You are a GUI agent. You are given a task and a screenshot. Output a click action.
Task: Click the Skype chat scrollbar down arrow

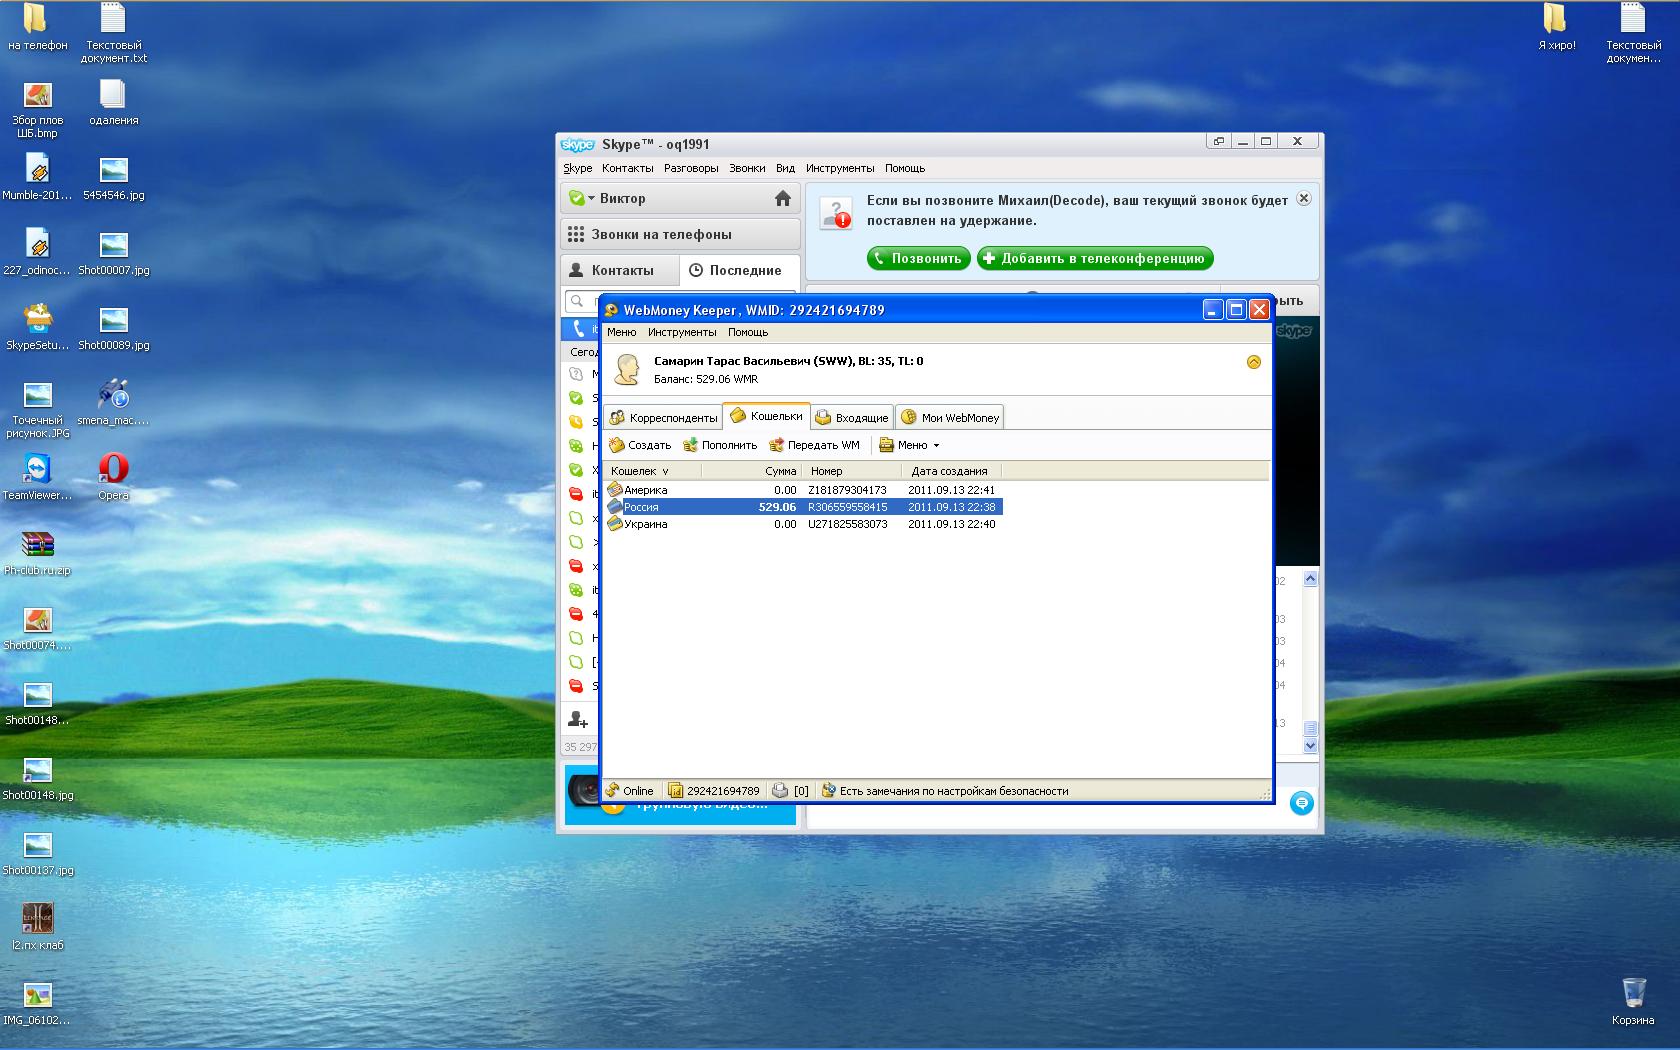[x=1311, y=746]
